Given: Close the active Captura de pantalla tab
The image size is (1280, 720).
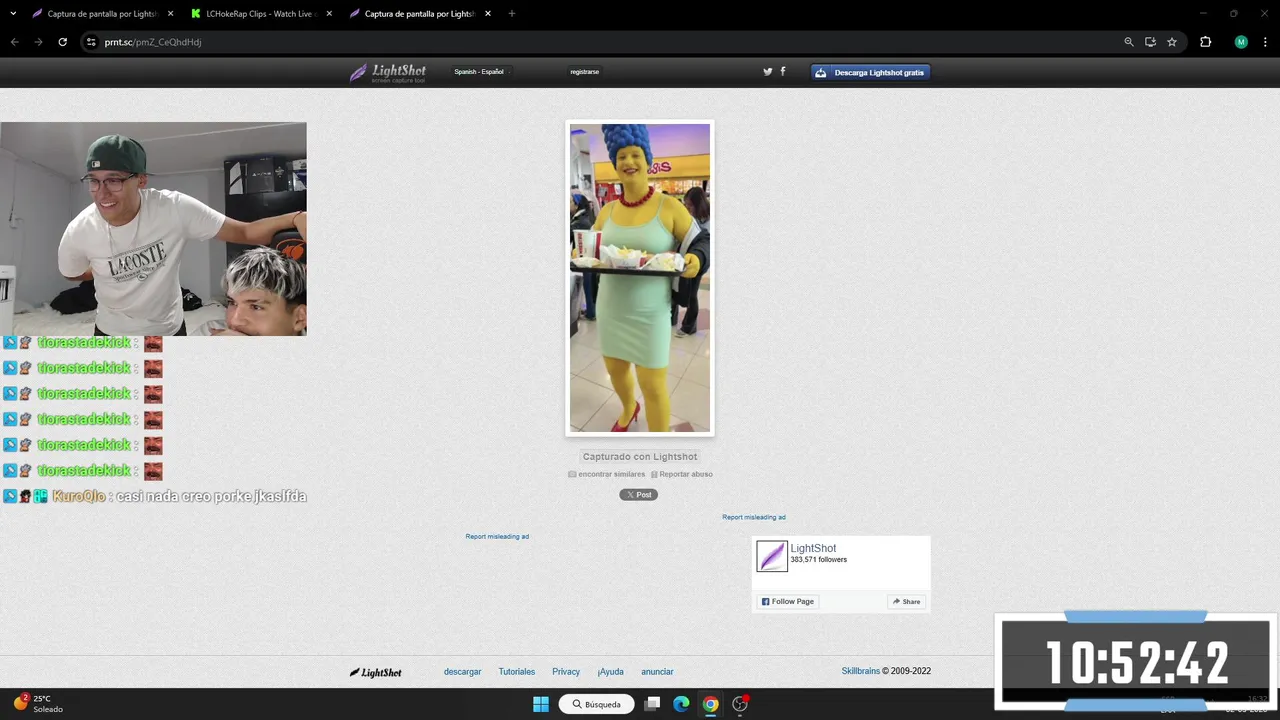Looking at the screenshot, I should [487, 14].
